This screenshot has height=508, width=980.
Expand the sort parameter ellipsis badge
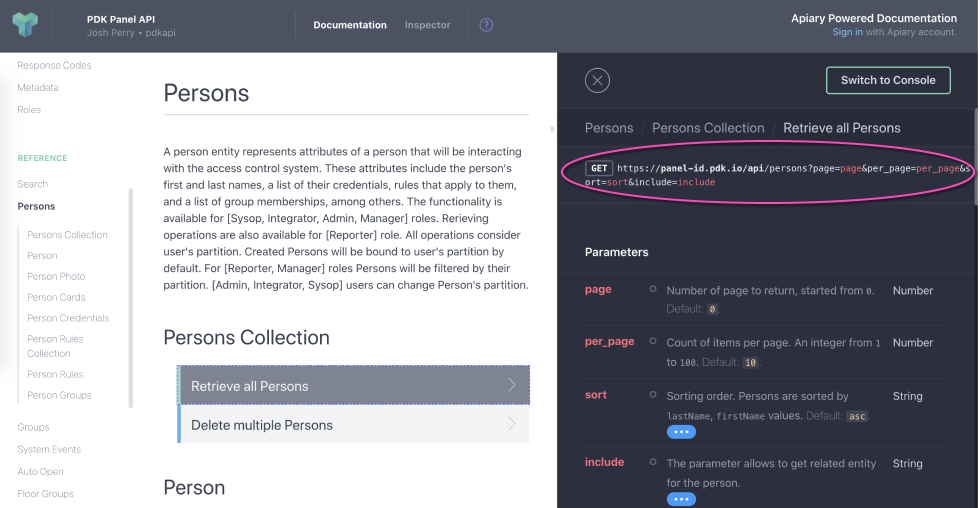click(x=681, y=432)
